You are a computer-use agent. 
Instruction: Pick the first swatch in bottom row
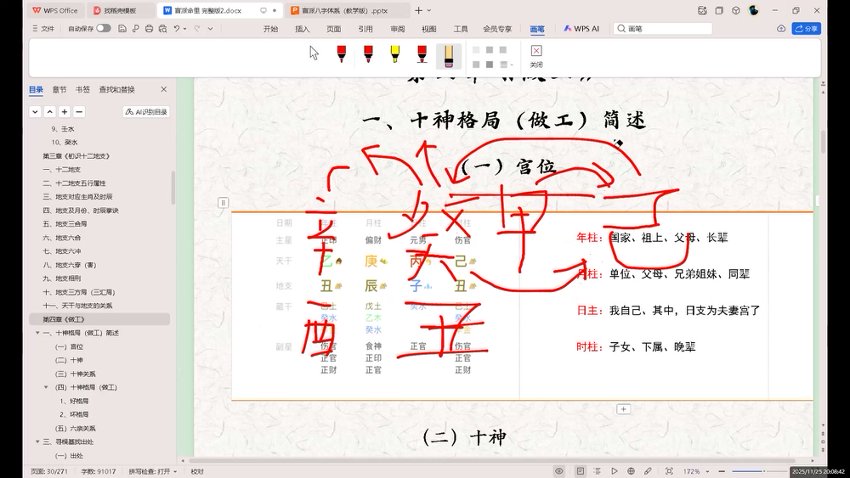[476, 64]
